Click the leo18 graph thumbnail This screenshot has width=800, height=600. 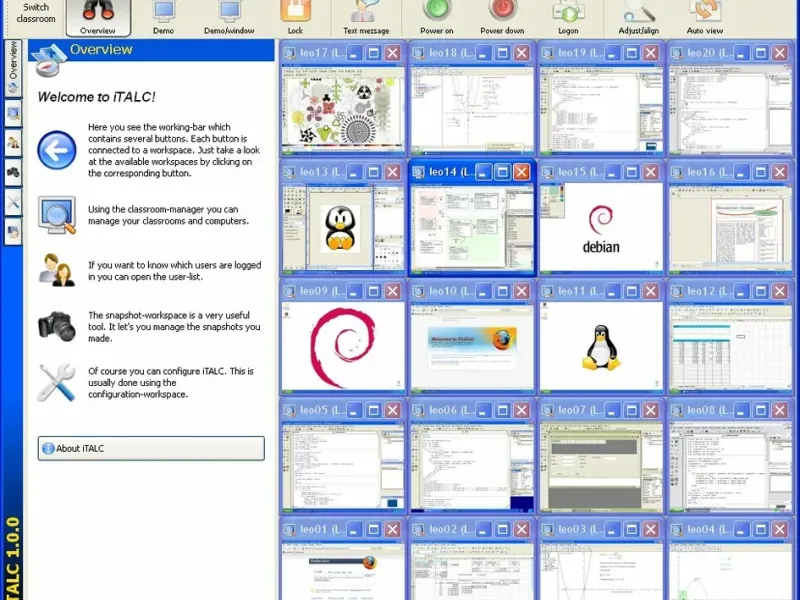pos(472,109)
